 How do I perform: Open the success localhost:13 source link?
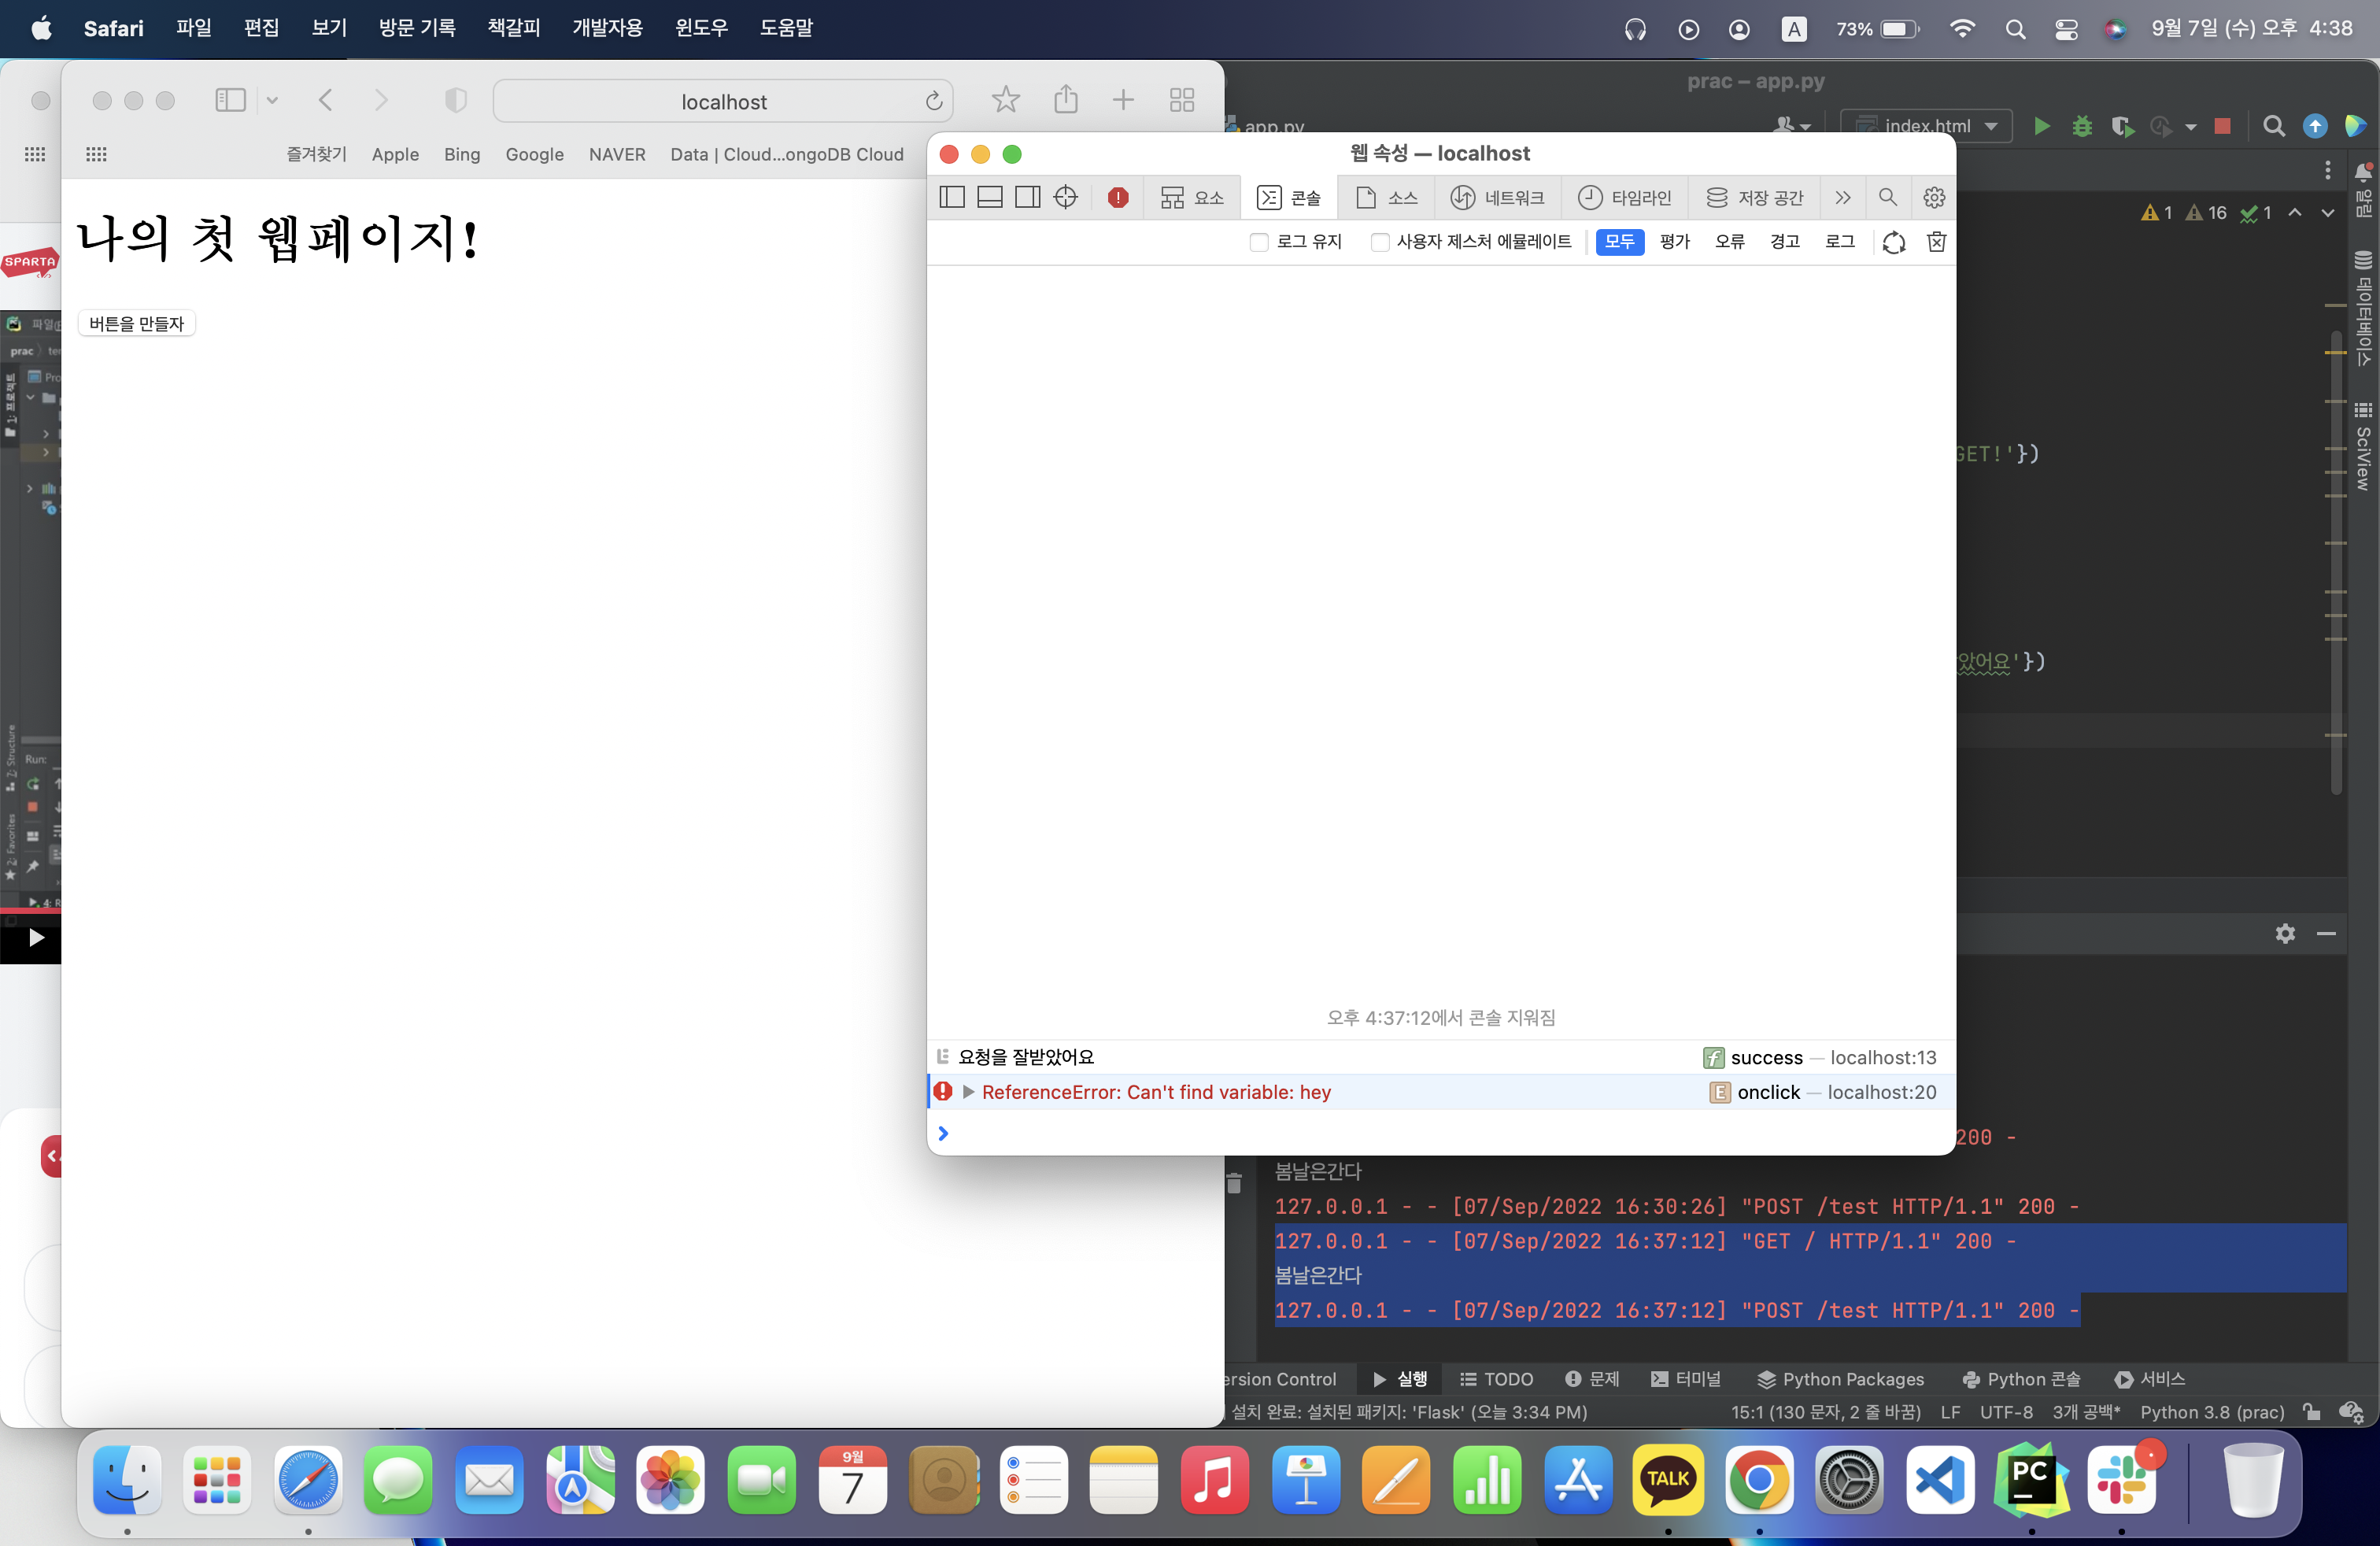1883,1057
